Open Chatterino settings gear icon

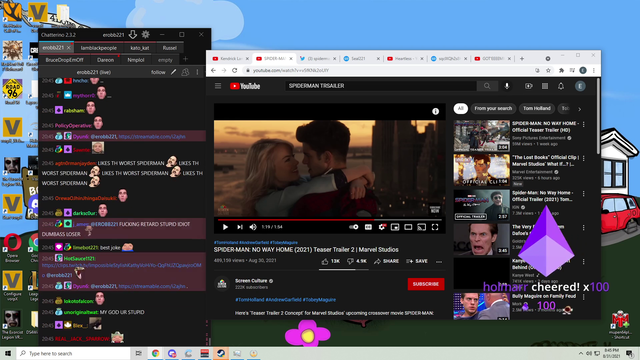click(x=145, y=35)
